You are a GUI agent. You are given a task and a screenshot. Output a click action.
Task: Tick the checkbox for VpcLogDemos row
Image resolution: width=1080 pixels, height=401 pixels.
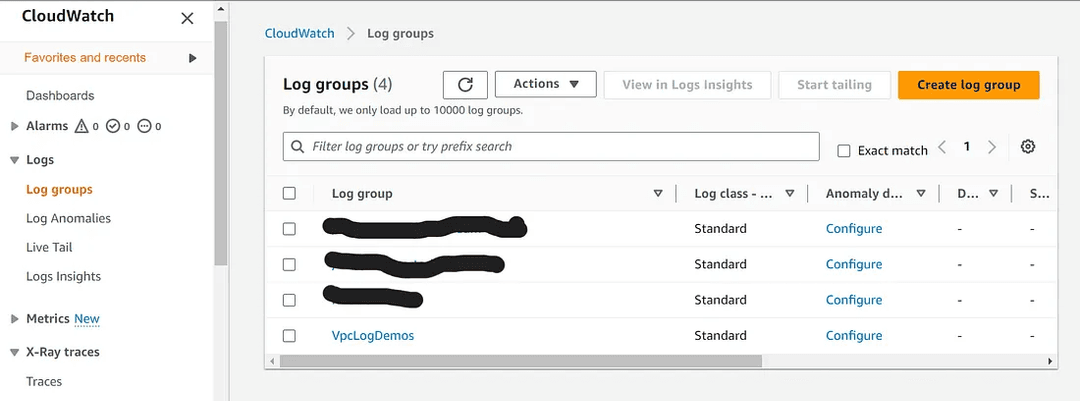[x=289, y=336]
